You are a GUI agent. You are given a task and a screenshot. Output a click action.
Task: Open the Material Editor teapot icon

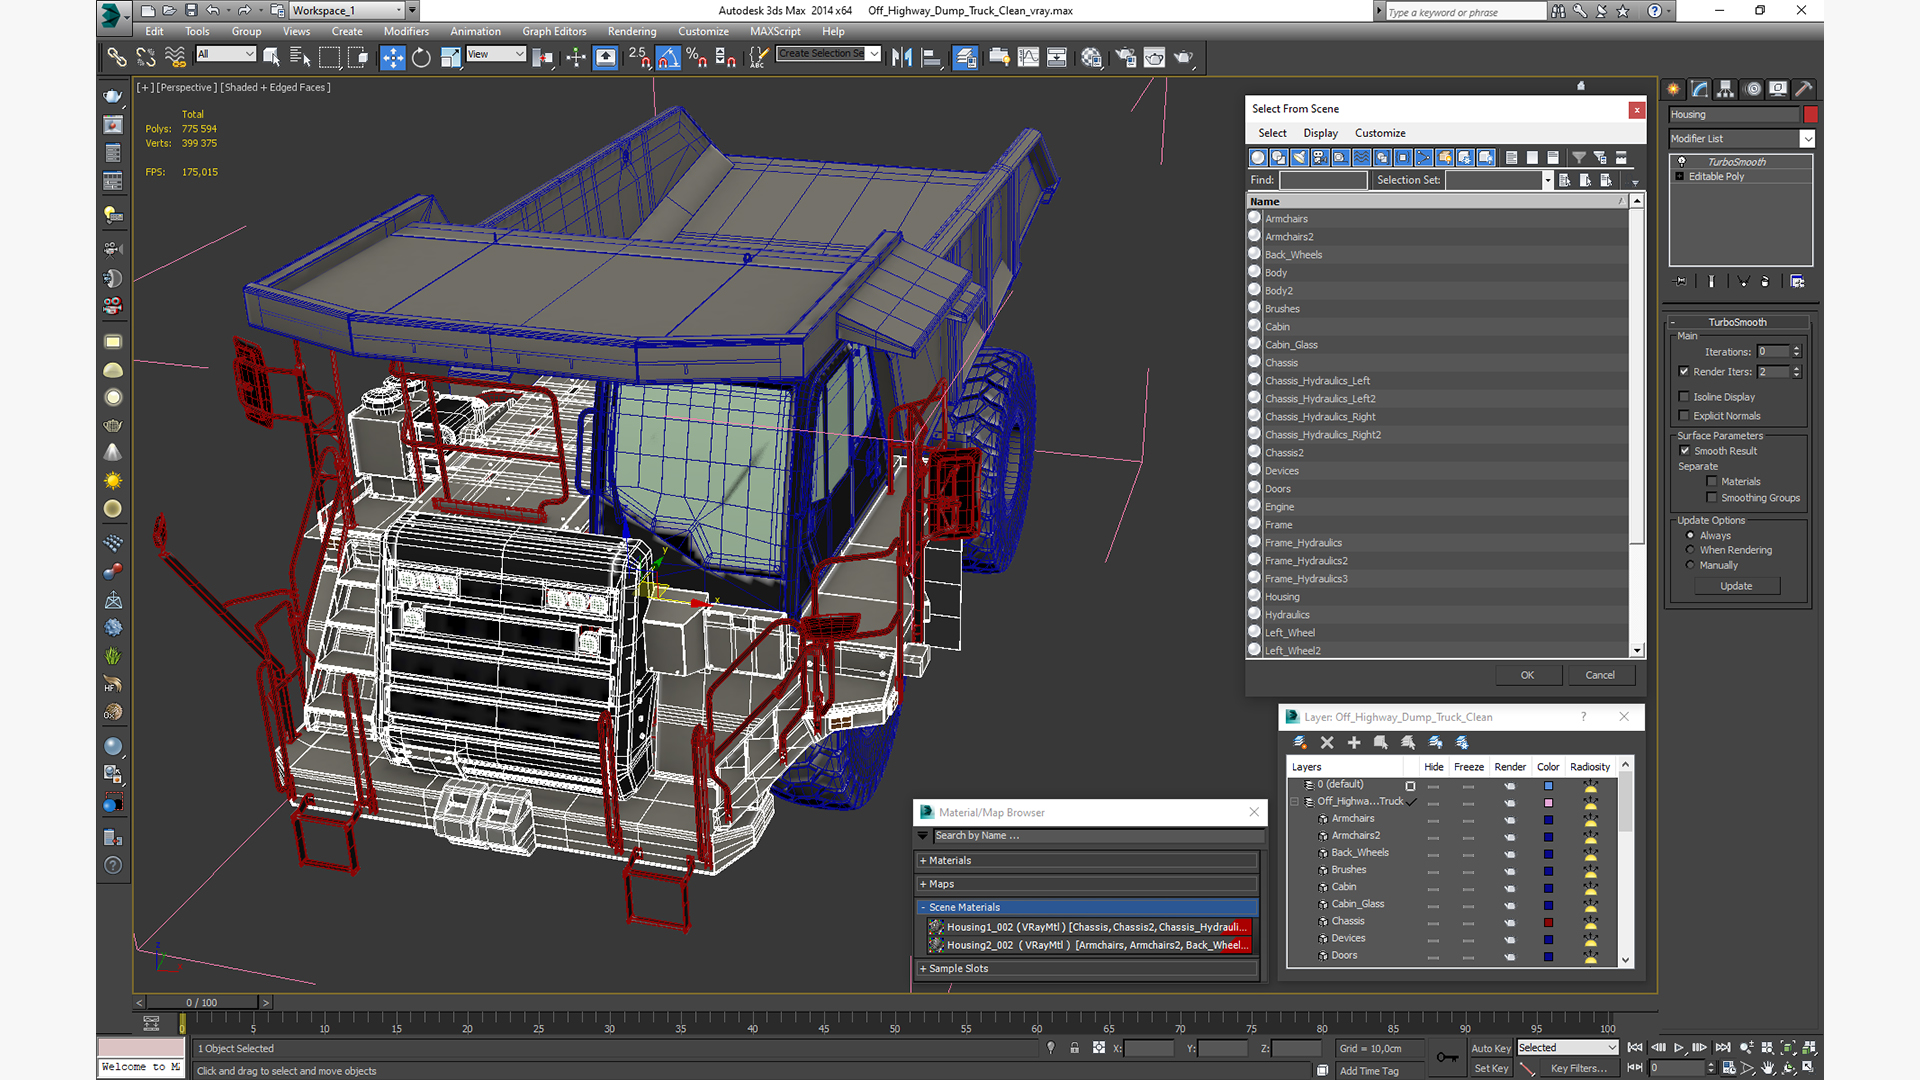tap(1091, 58)
